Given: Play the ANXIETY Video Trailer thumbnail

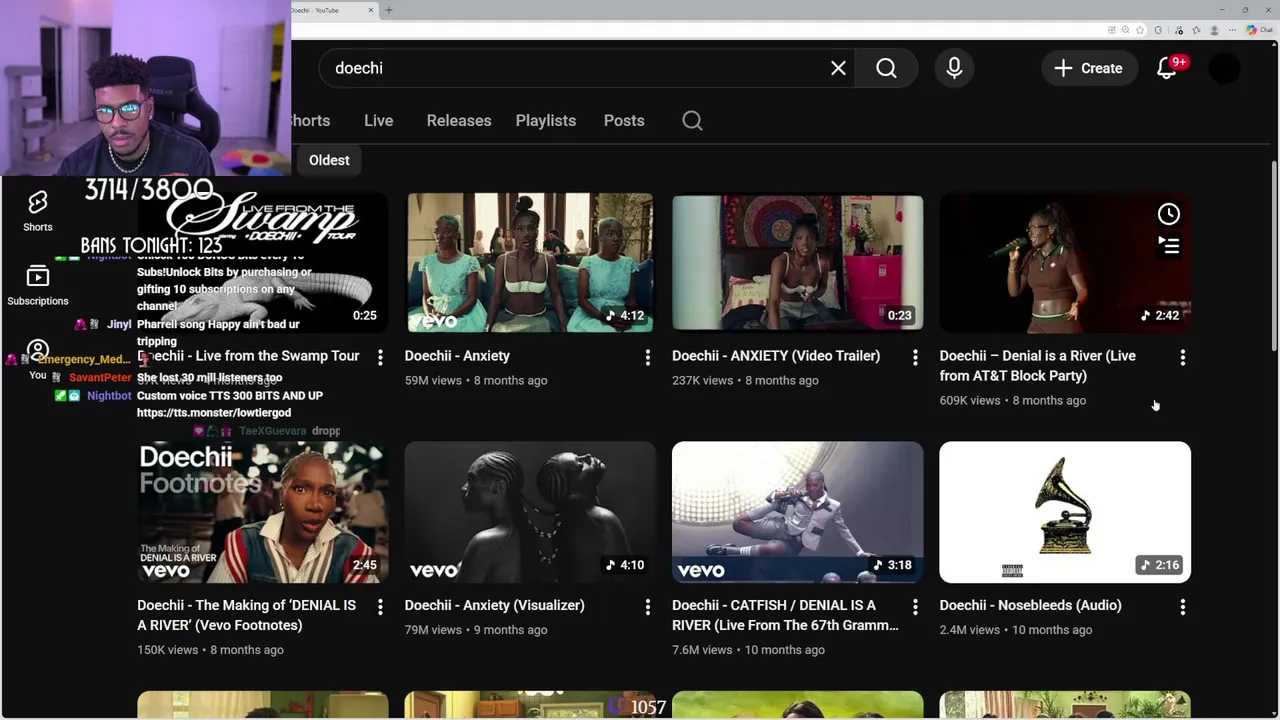Looking at the screenshot, I should [797, 262].
